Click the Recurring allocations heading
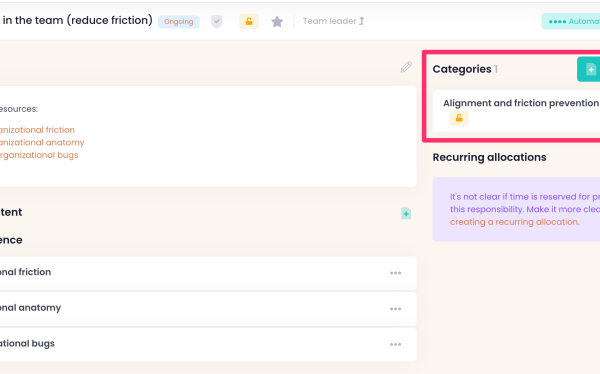The height and width of the screenshot is (374, 600). point(489,157)
